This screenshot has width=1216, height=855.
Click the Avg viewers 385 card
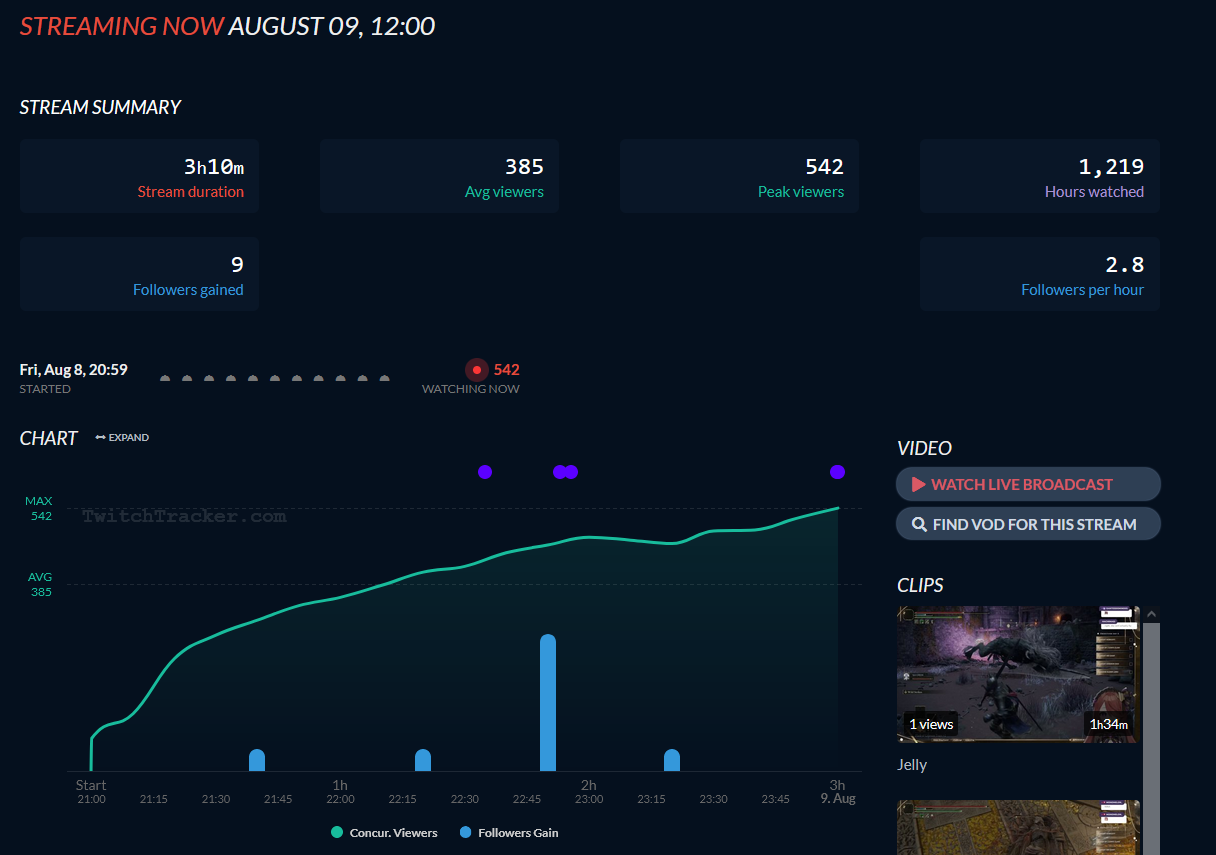439,176
